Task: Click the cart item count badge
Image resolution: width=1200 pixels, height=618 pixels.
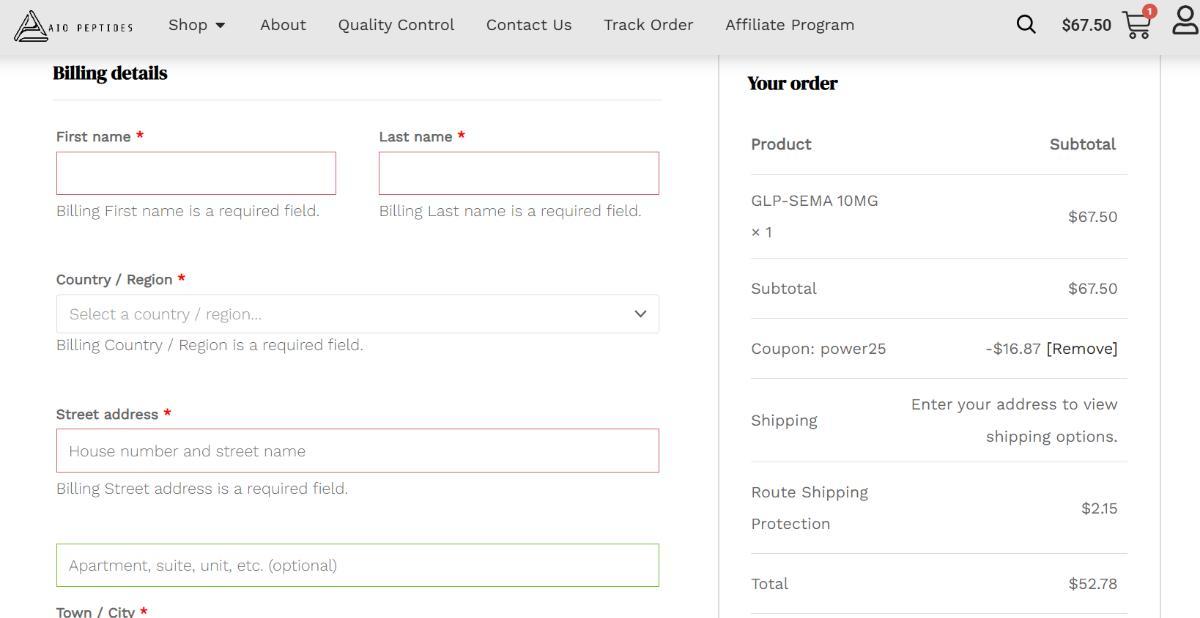Action: tap(1149, 12)
